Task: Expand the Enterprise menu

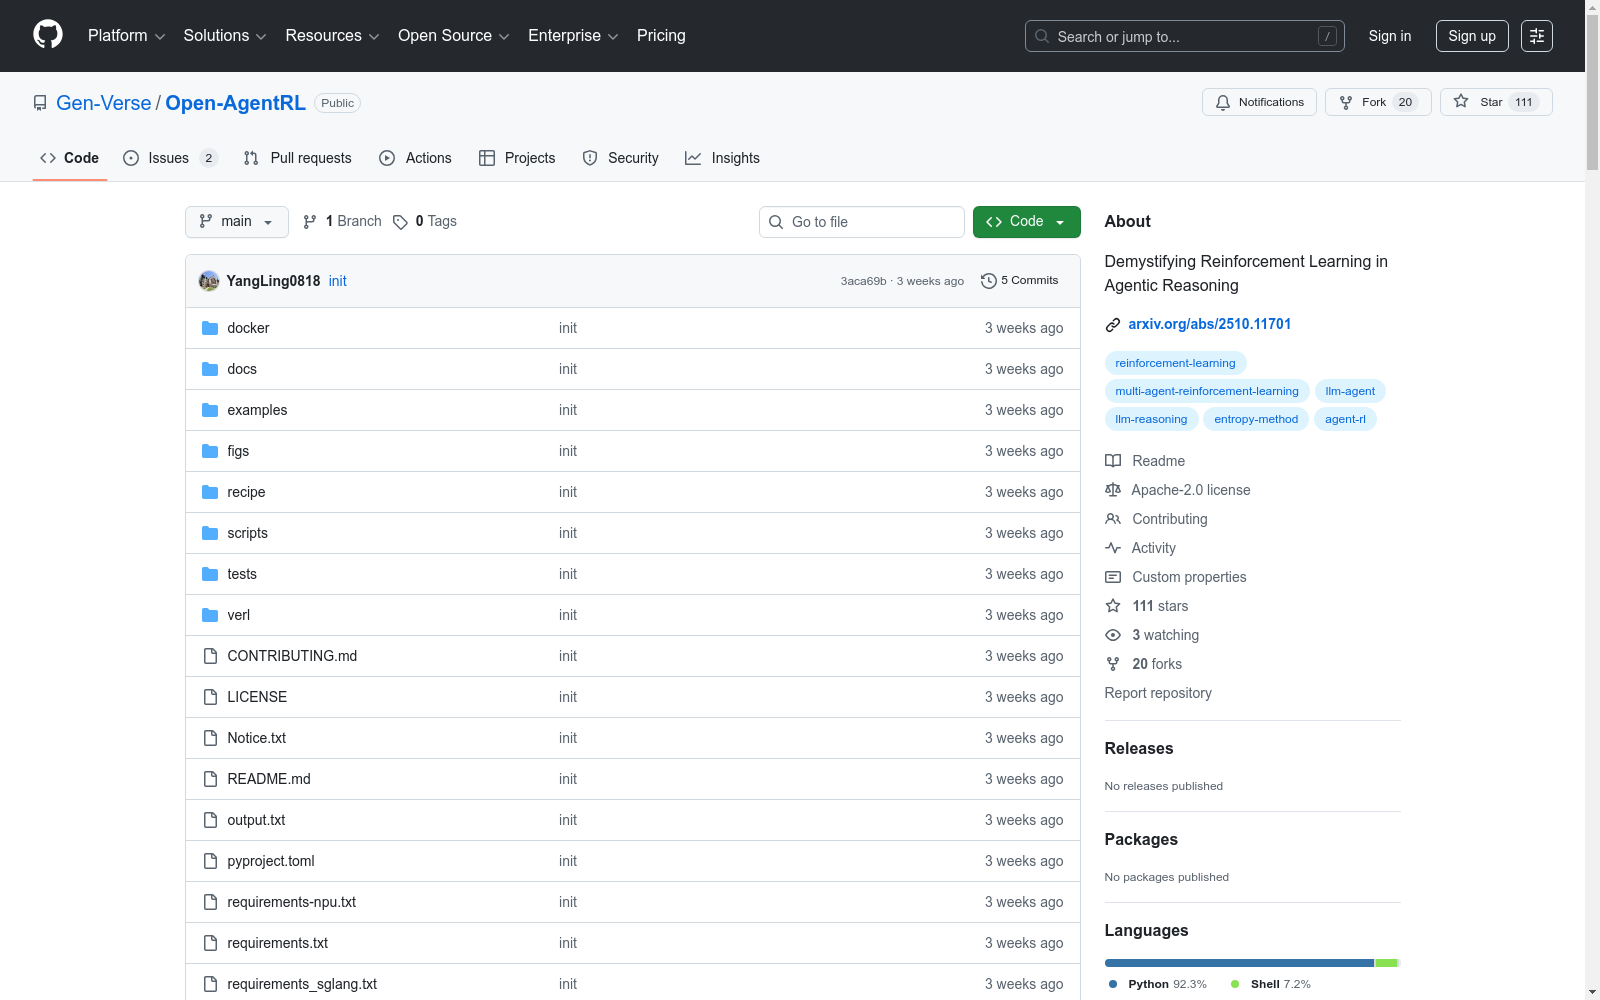Action: point(573,36)
